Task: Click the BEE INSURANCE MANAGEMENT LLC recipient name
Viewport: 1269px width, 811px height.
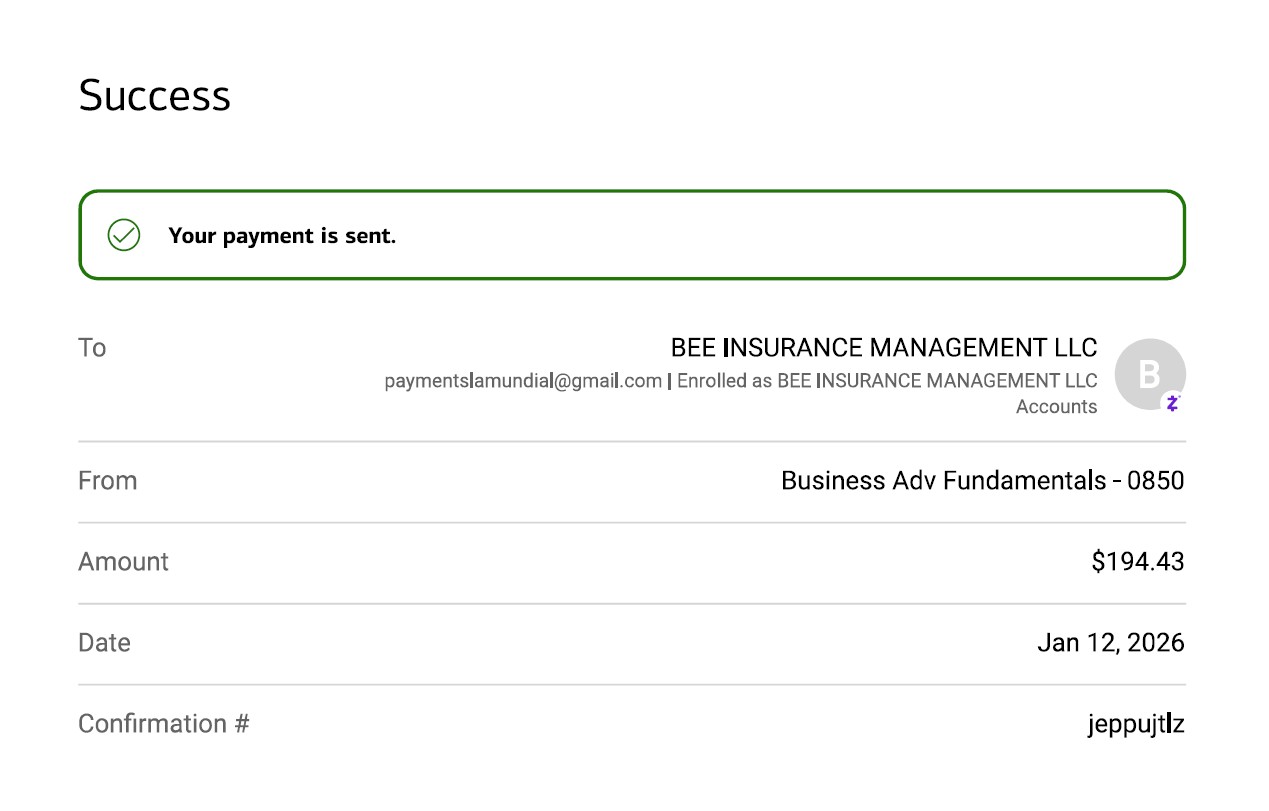Action: [x=883, y=348]
